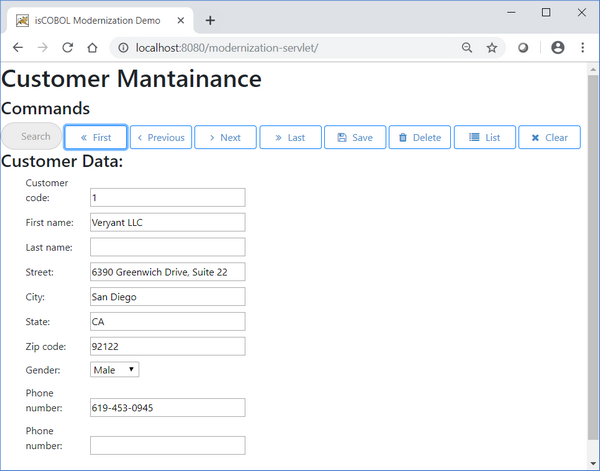
Task: Save the current customer record
Action: pyautogui.click(x=355, y=137)
